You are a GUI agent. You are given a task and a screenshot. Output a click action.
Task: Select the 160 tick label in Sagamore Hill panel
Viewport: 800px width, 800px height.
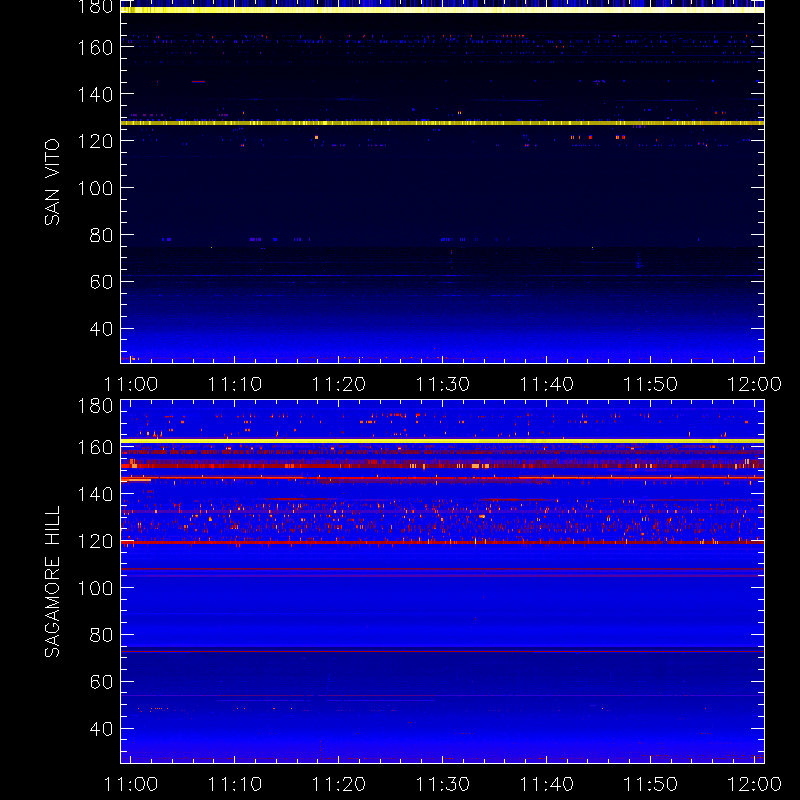coord(95,448)
